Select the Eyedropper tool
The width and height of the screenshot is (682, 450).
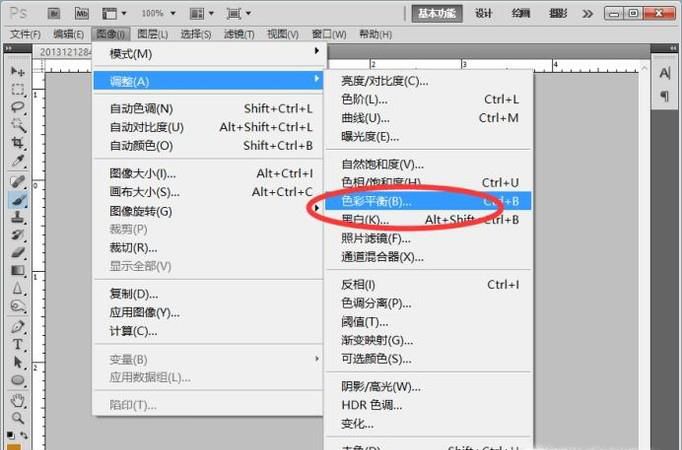17,161
